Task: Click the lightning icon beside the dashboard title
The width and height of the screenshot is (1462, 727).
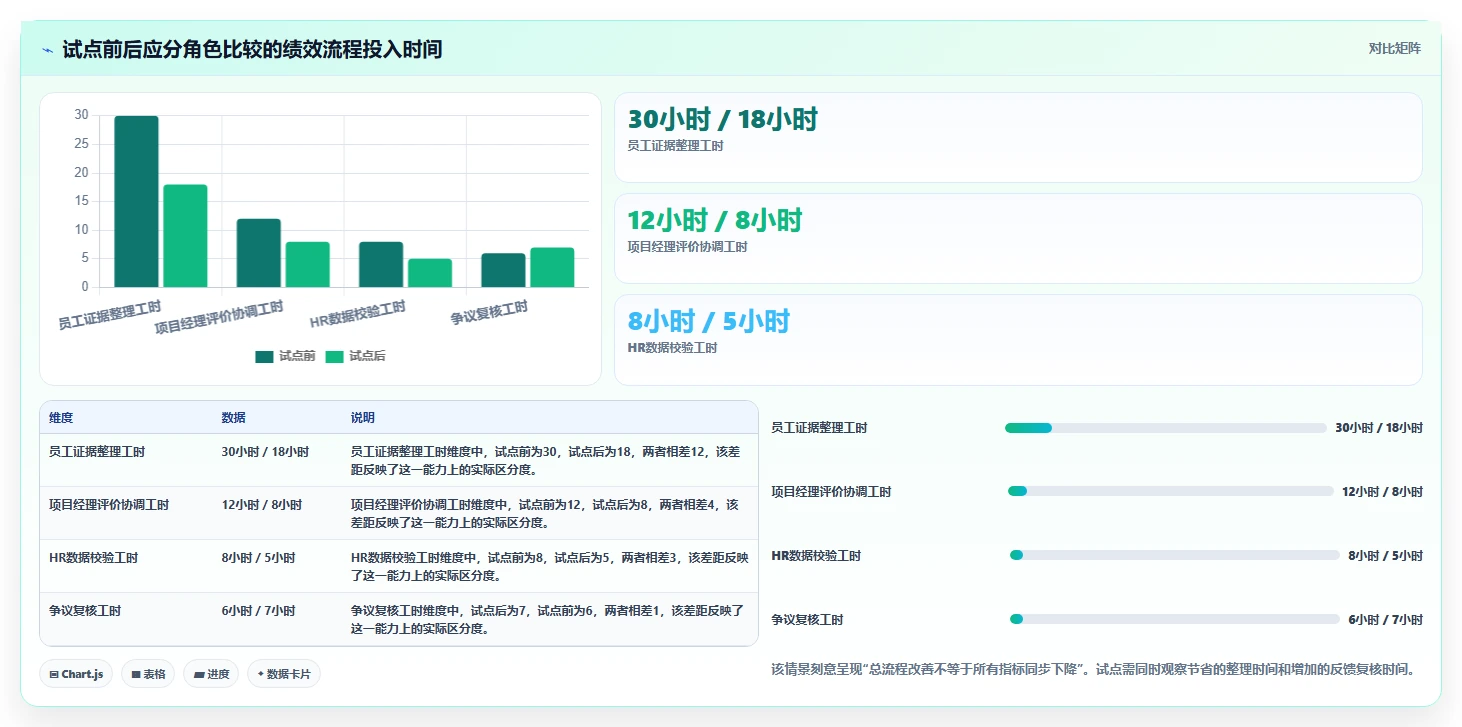Action: point(48,50)
